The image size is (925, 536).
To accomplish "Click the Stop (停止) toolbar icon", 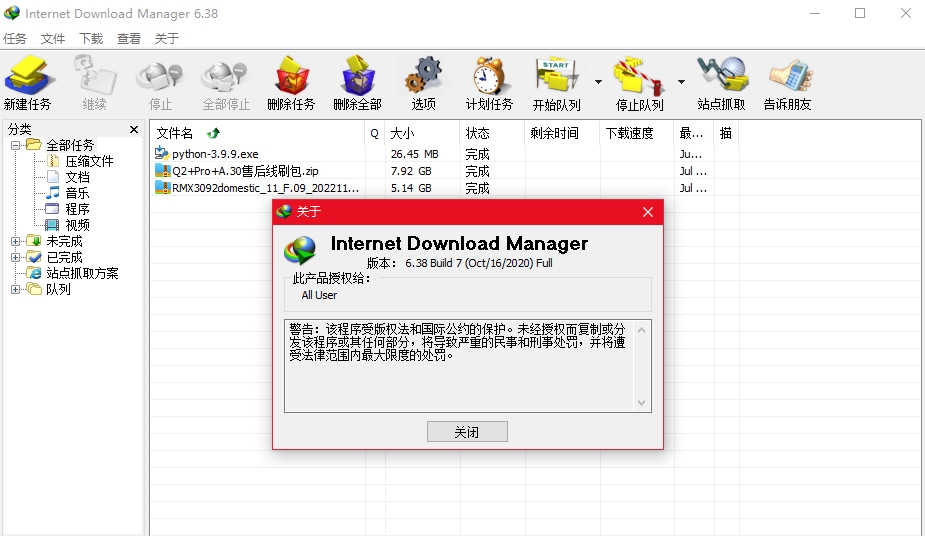I will tap(159, 77).
